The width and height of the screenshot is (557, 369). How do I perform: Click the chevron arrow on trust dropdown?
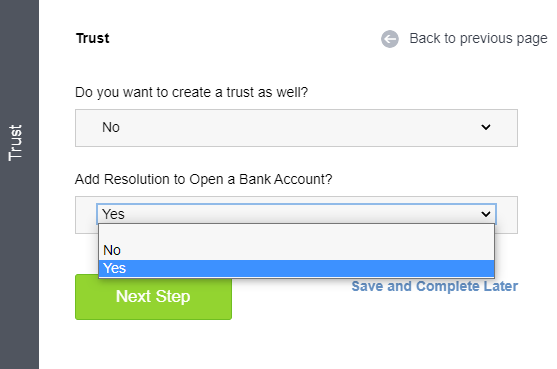pyautogui.click(x=486, y=127)
